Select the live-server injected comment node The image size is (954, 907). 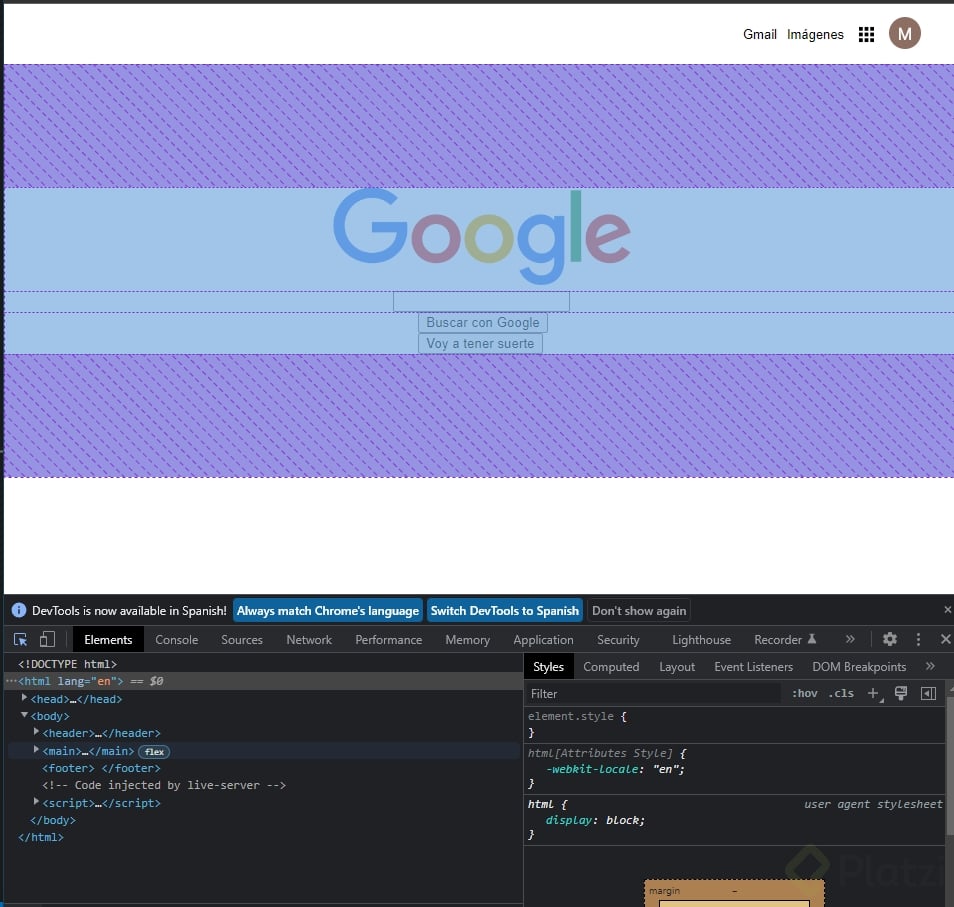point(164,785)
